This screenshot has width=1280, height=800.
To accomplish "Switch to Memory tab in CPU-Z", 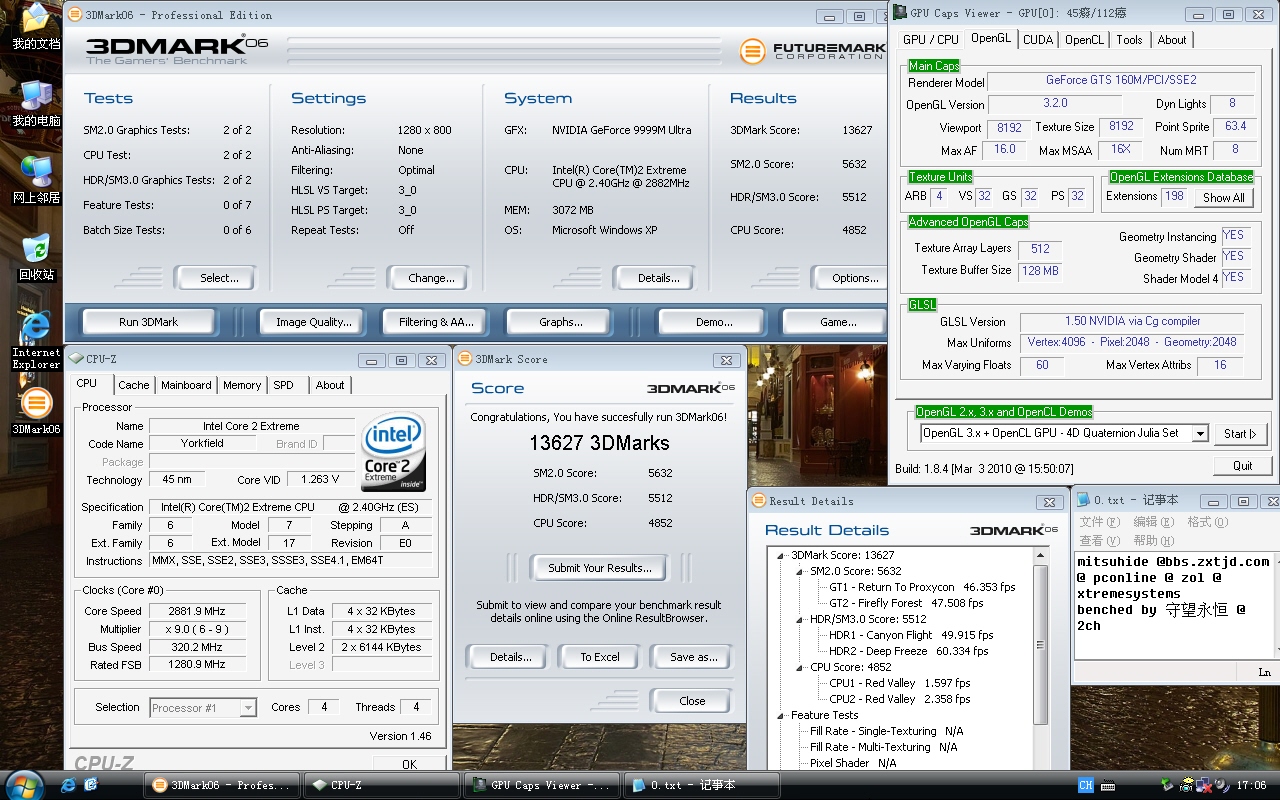I will coord(242,385).
